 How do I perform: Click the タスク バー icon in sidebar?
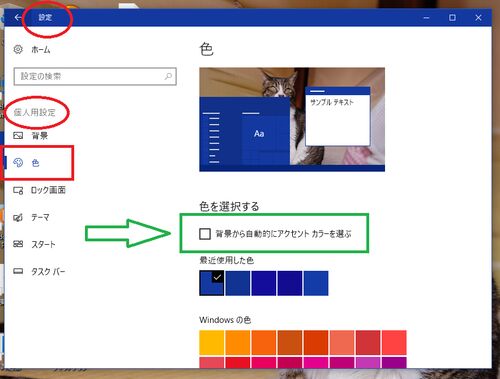[18, 271]
